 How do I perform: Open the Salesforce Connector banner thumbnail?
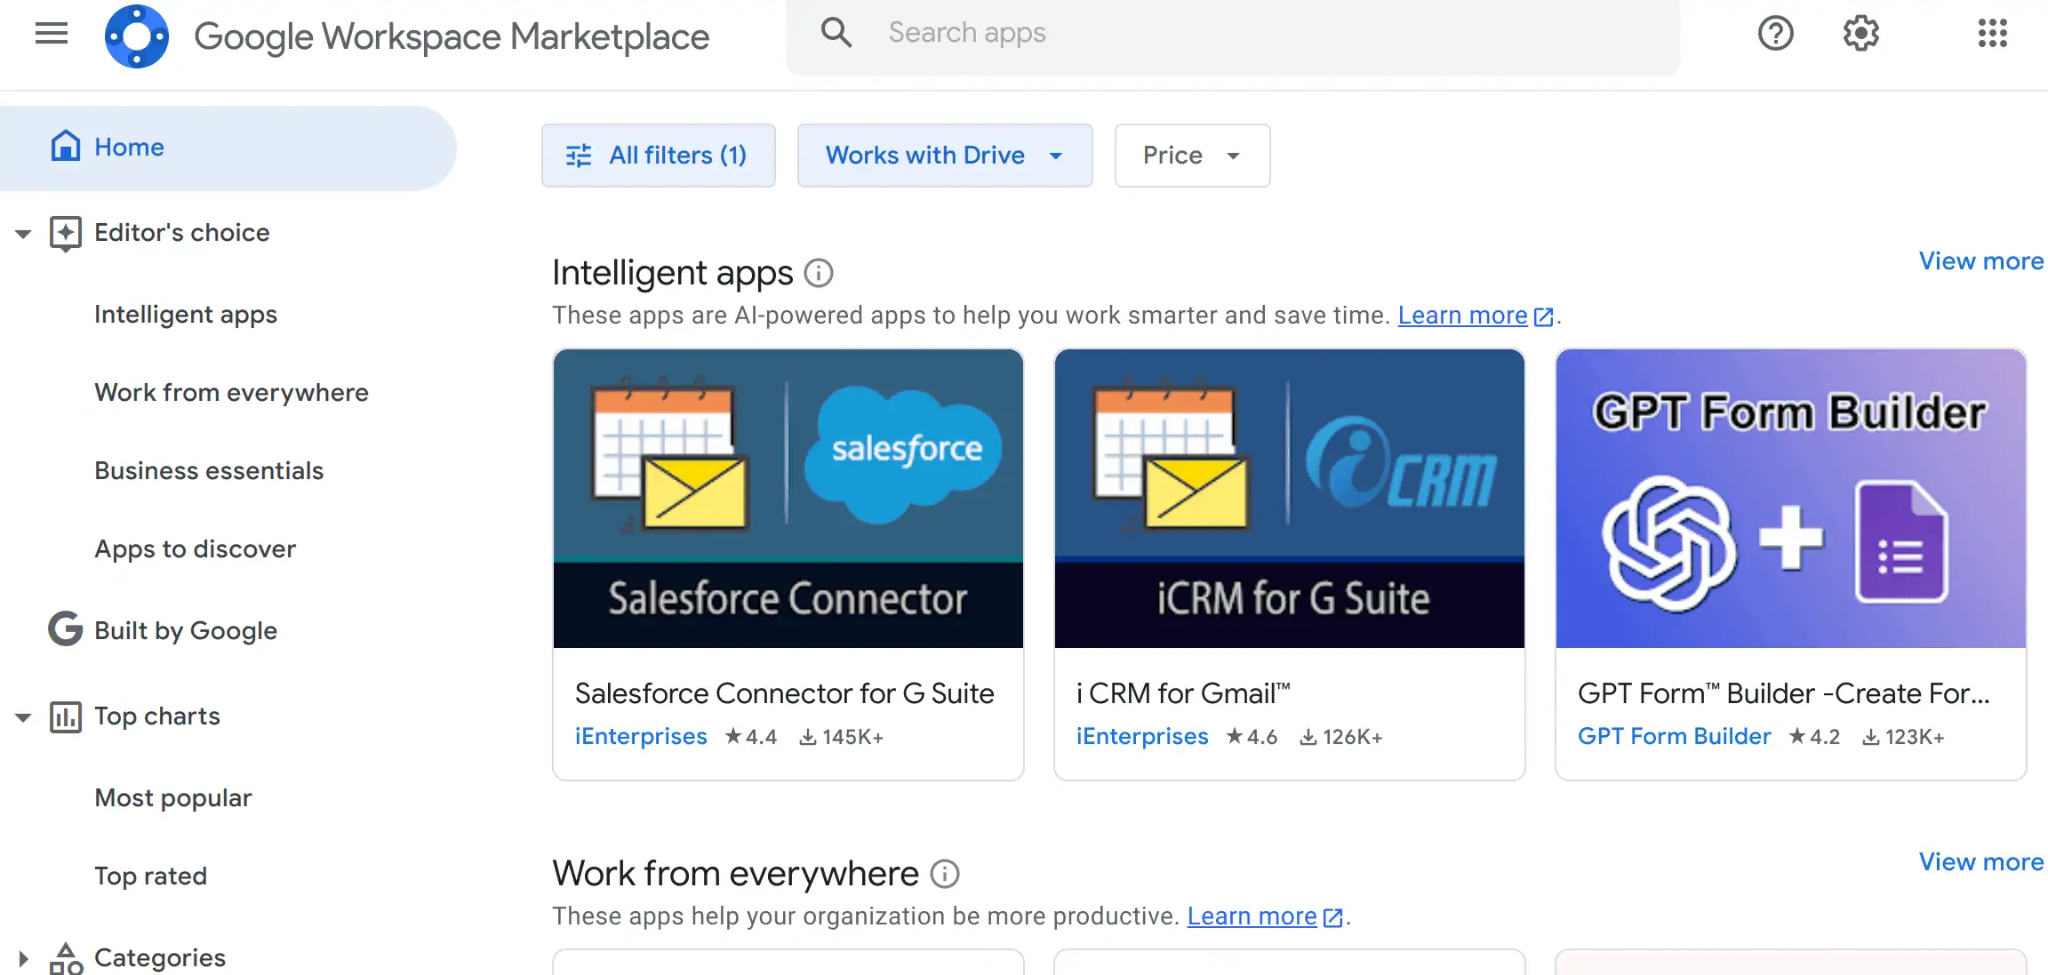coord(788,498)
